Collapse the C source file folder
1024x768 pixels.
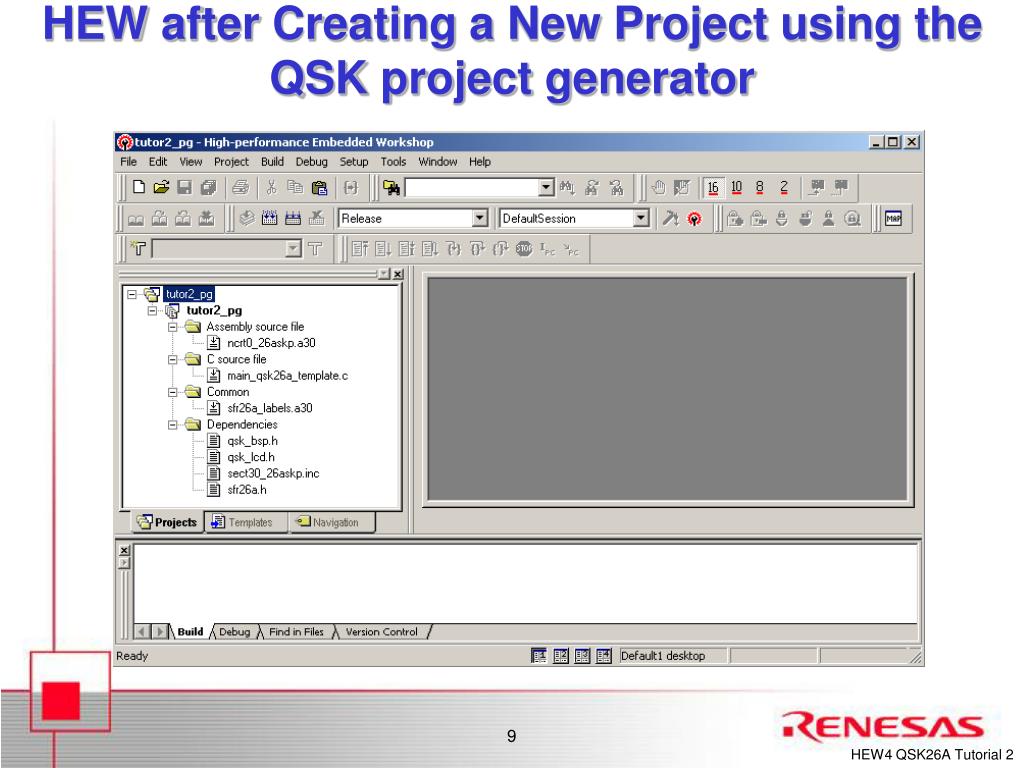click(172, 359)
